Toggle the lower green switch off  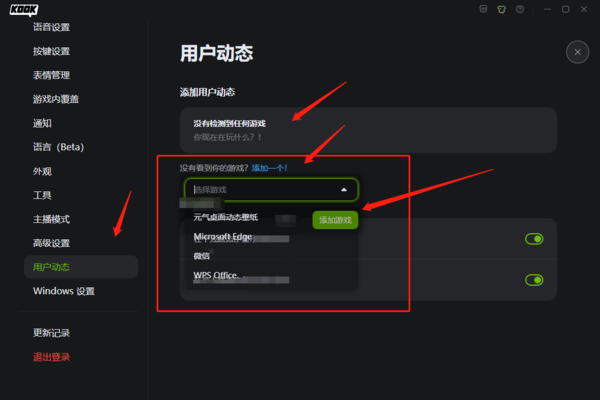pos(534,280)
